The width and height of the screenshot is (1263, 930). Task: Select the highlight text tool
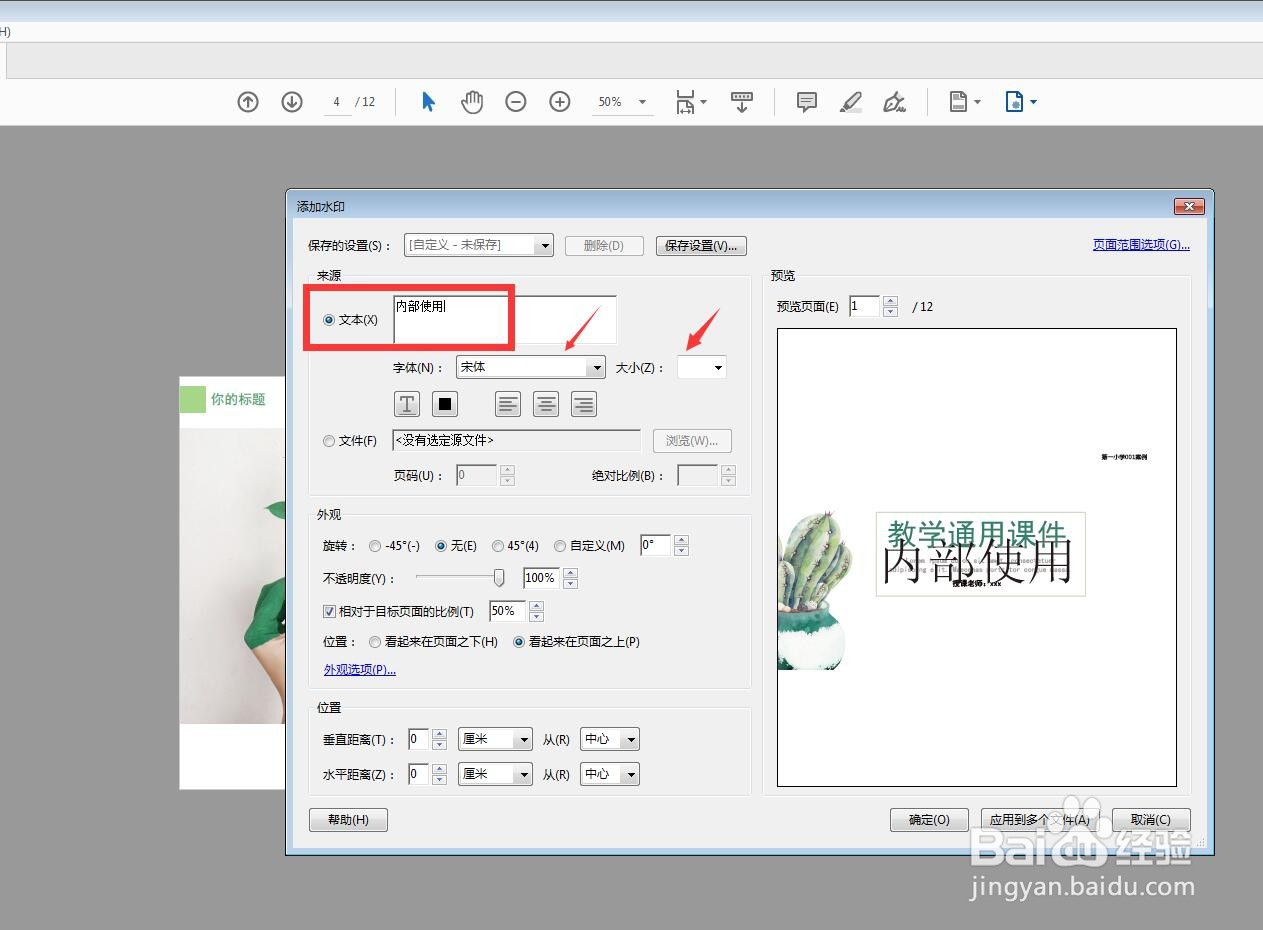click(851, 102)
